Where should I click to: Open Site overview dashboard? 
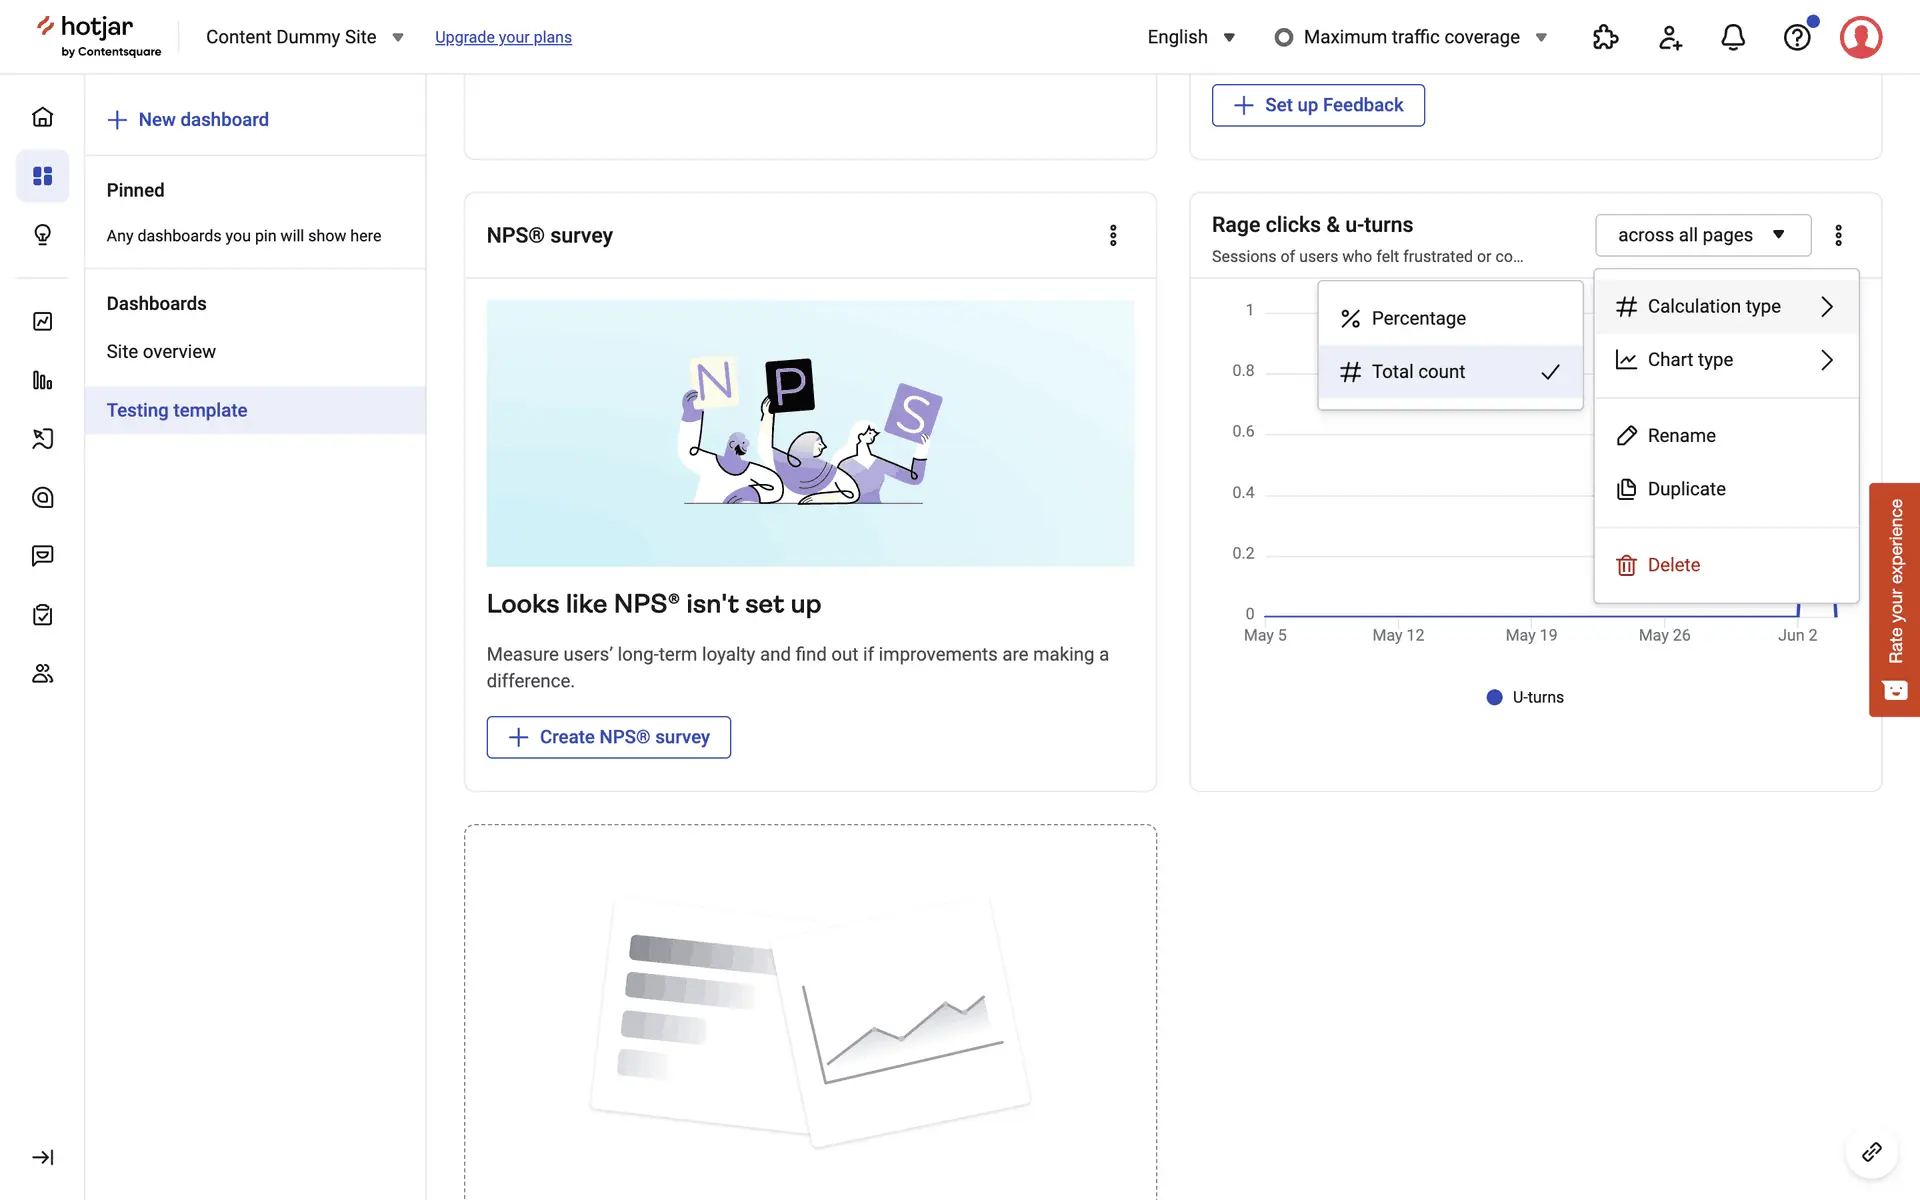click(x=161, y=352)
